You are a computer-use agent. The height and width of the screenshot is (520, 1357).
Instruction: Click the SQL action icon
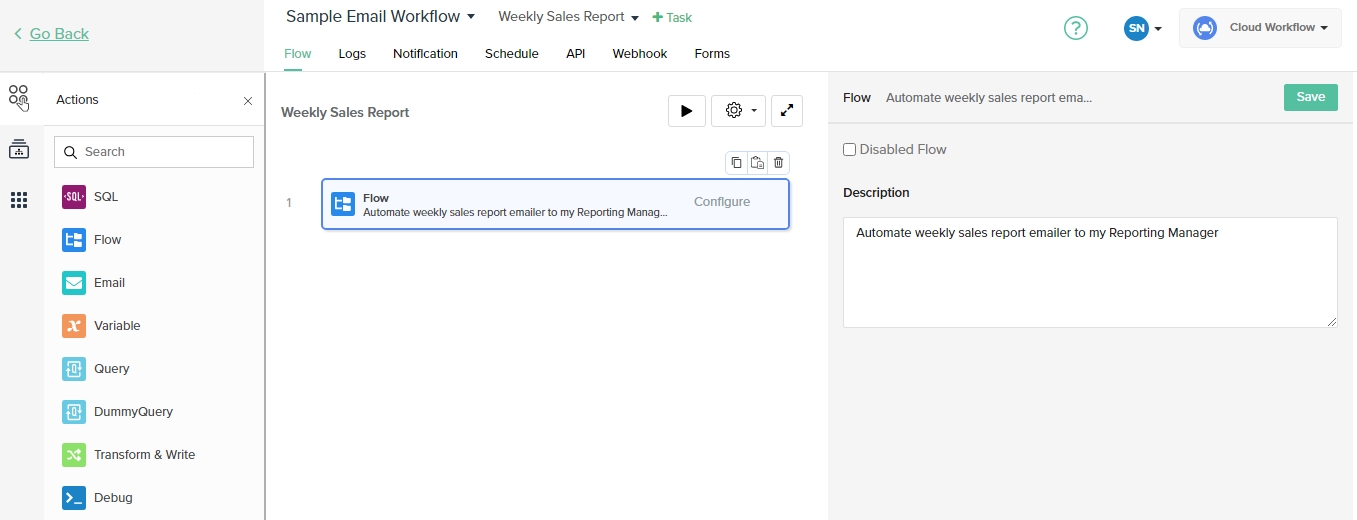[x=74, y=197]
